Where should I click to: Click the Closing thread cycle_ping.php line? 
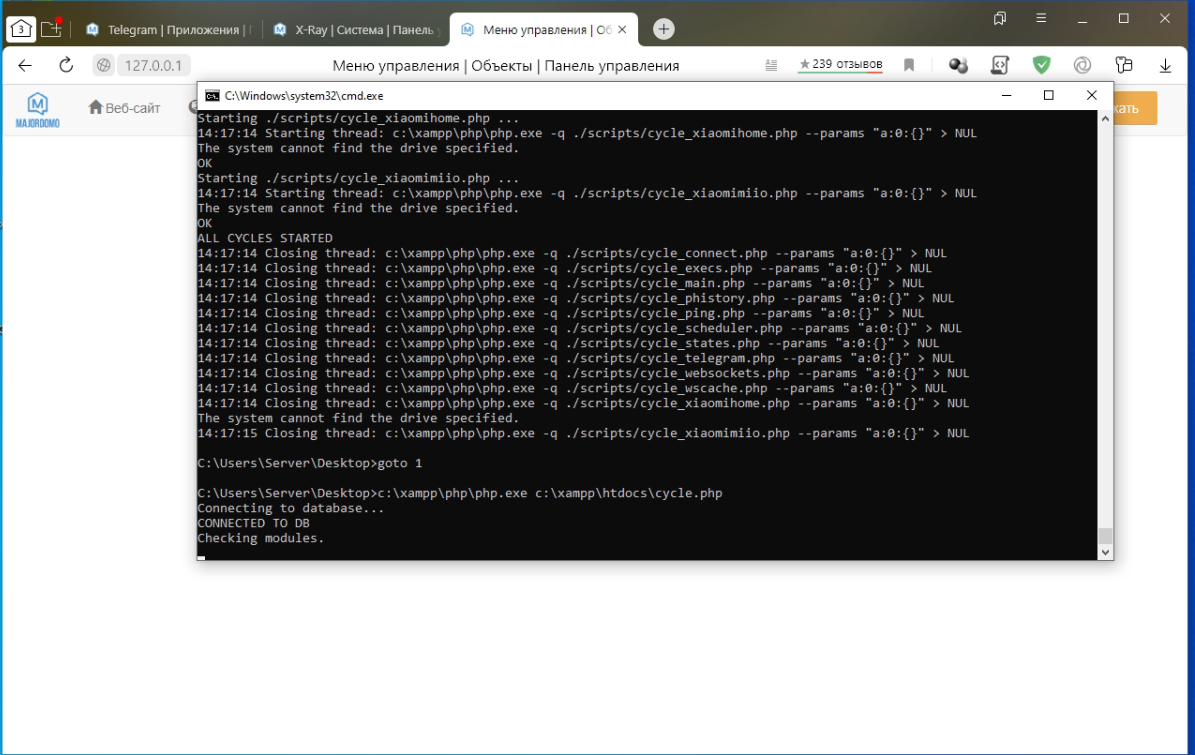point(560,313)
